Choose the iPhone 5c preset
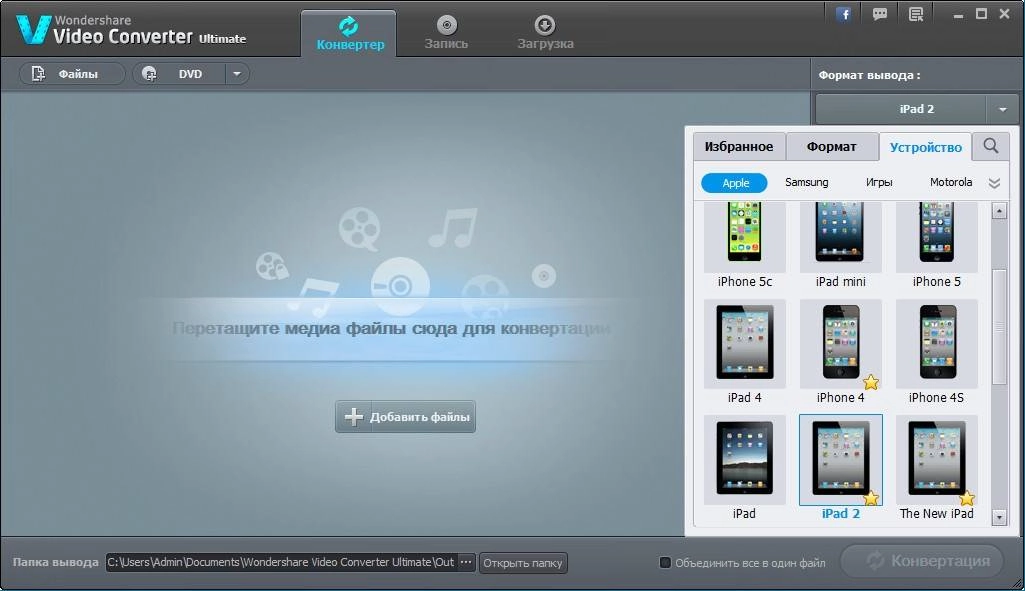 [x=745, y=245]
